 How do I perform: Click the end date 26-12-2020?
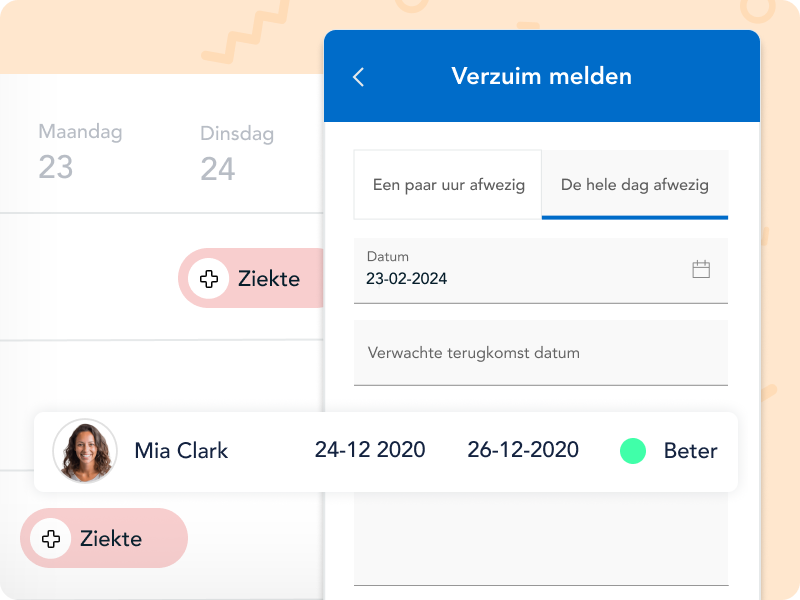[x=523, y=450]
